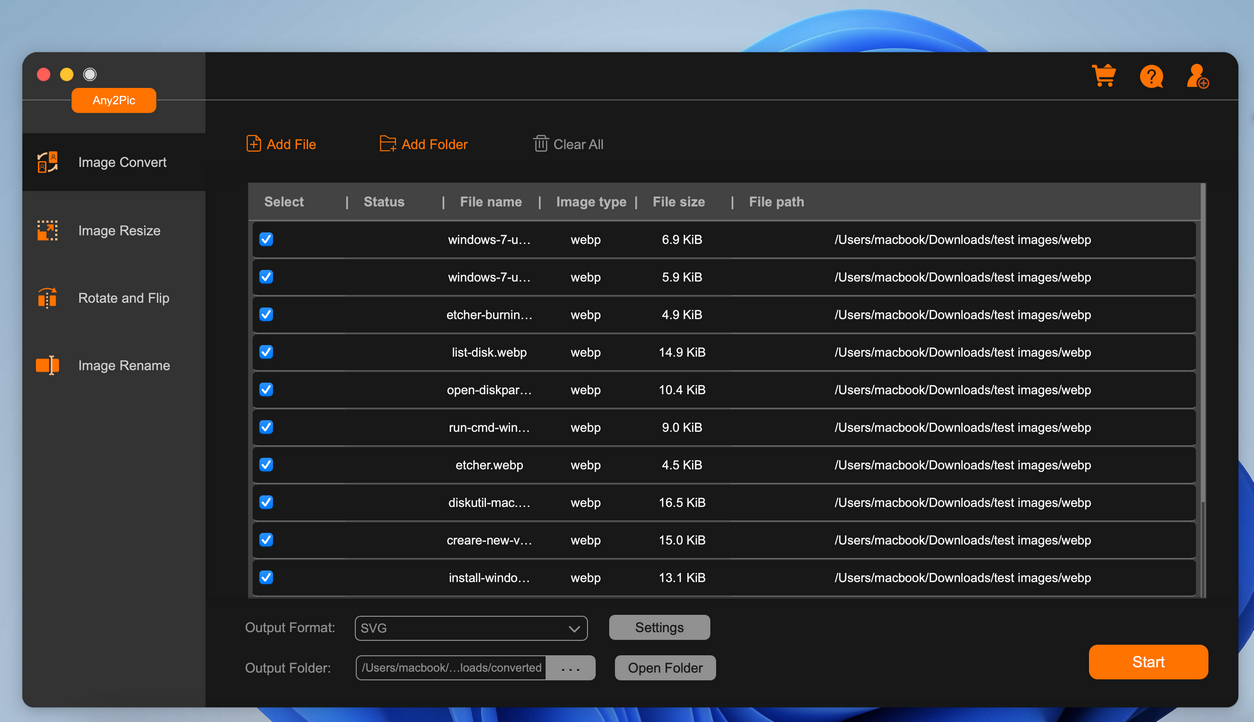
Task: Click the Clear All label
Action: click(579, 144)
